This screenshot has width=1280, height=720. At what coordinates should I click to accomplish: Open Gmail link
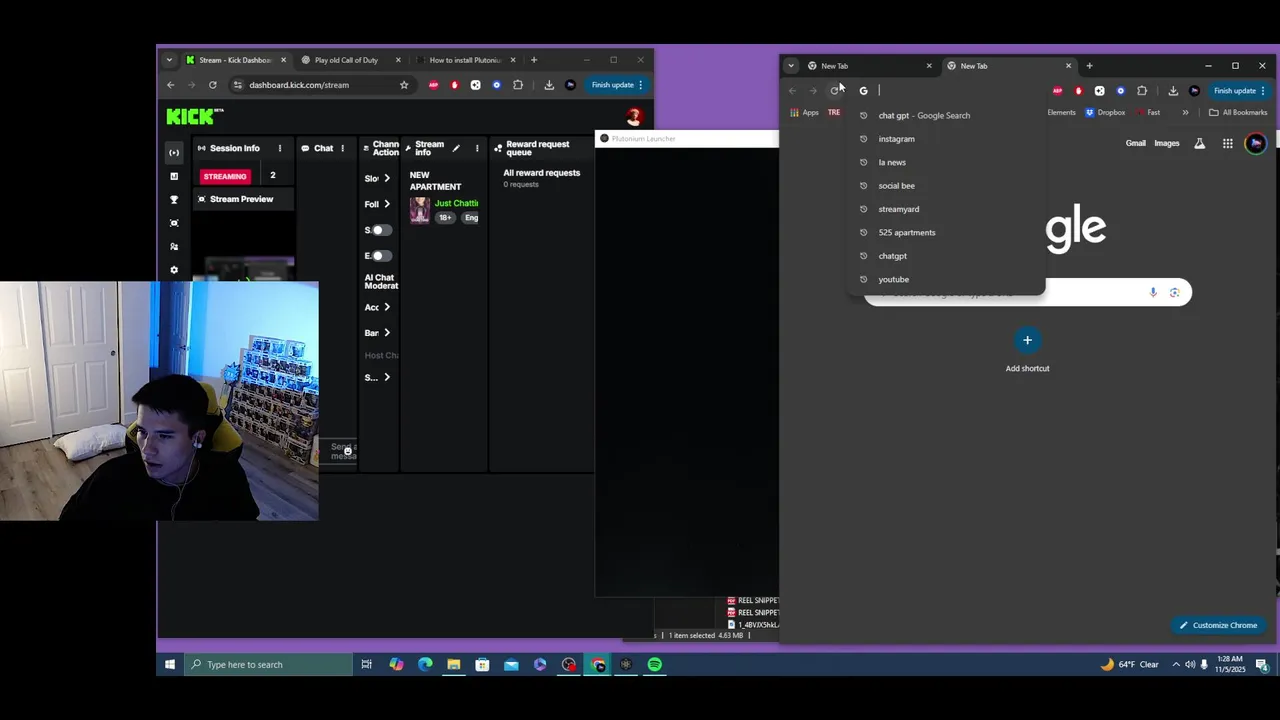pyautogui.click(x=1135, y=143)
